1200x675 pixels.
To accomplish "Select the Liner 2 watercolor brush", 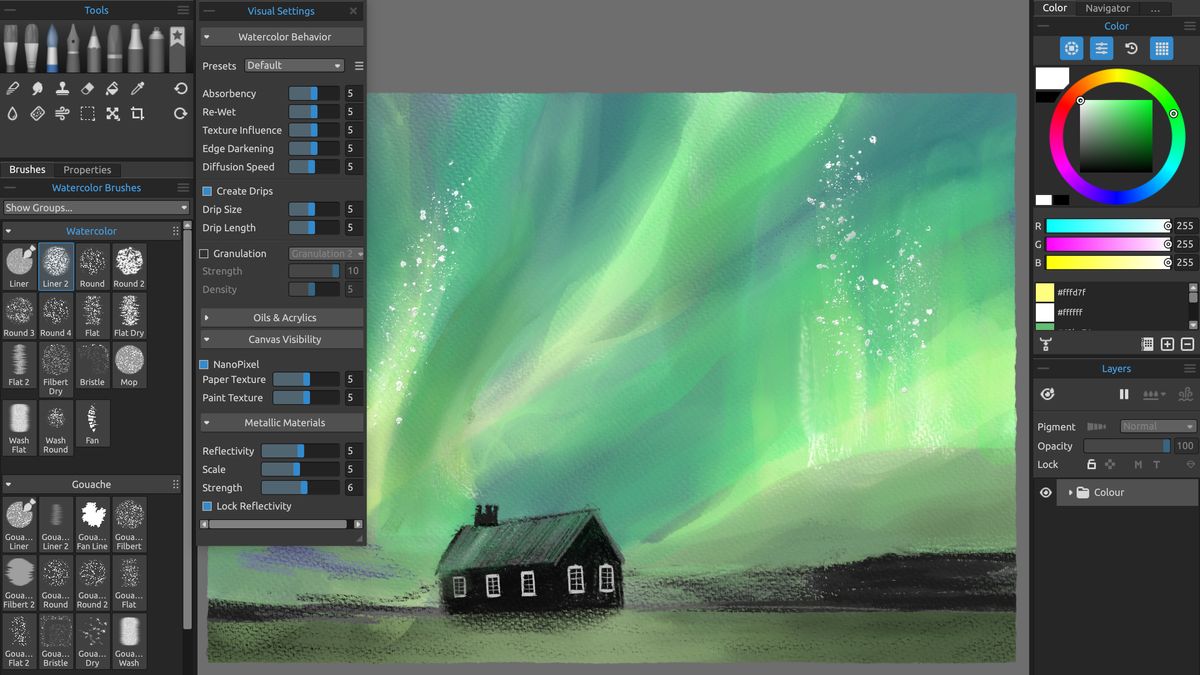I will [x=55, y=265].
